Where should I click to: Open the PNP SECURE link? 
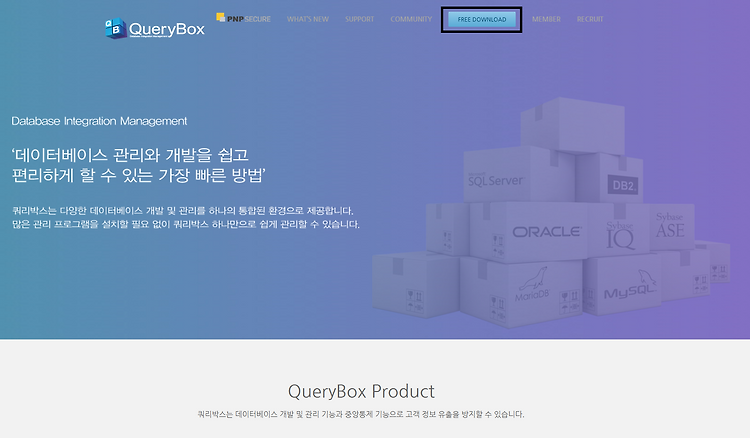(x=243, y=19)
